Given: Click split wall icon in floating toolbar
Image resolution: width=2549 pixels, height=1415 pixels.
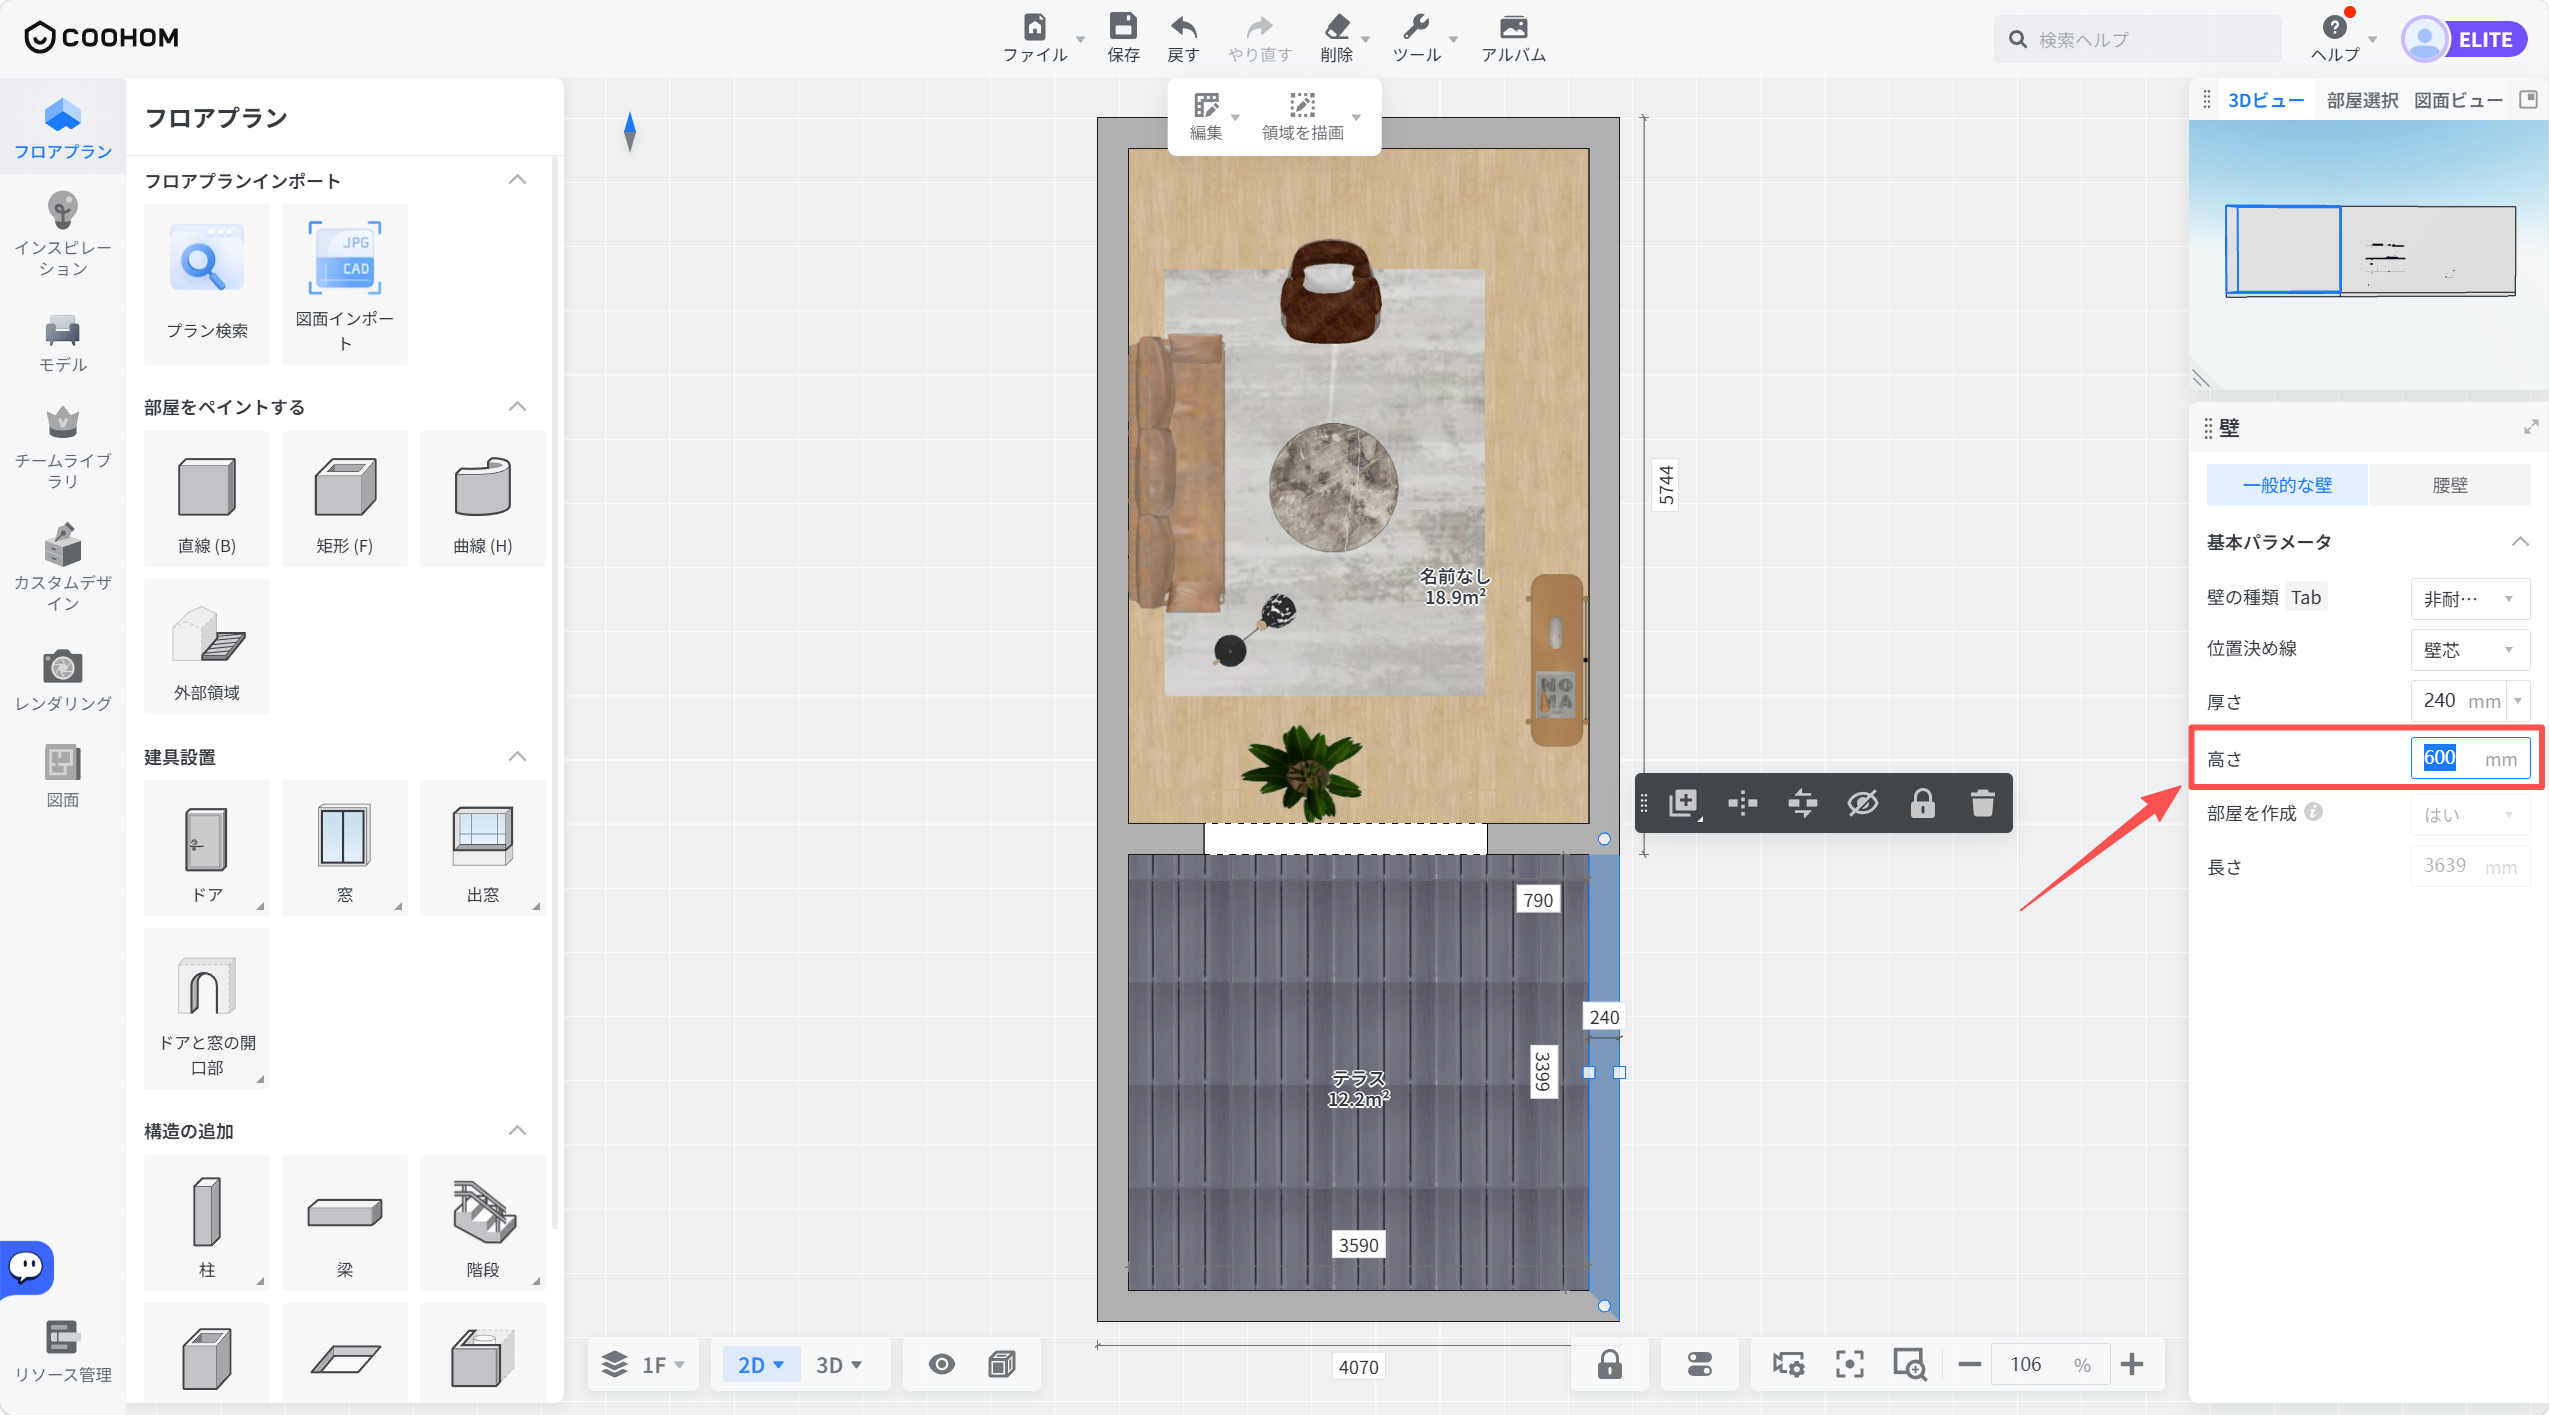Looking at the screenshot, I should pyautogui.click(x=1742, y=803).
